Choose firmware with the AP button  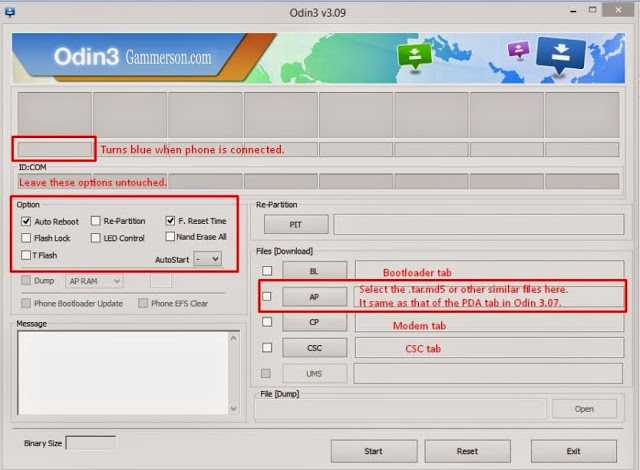314,297
